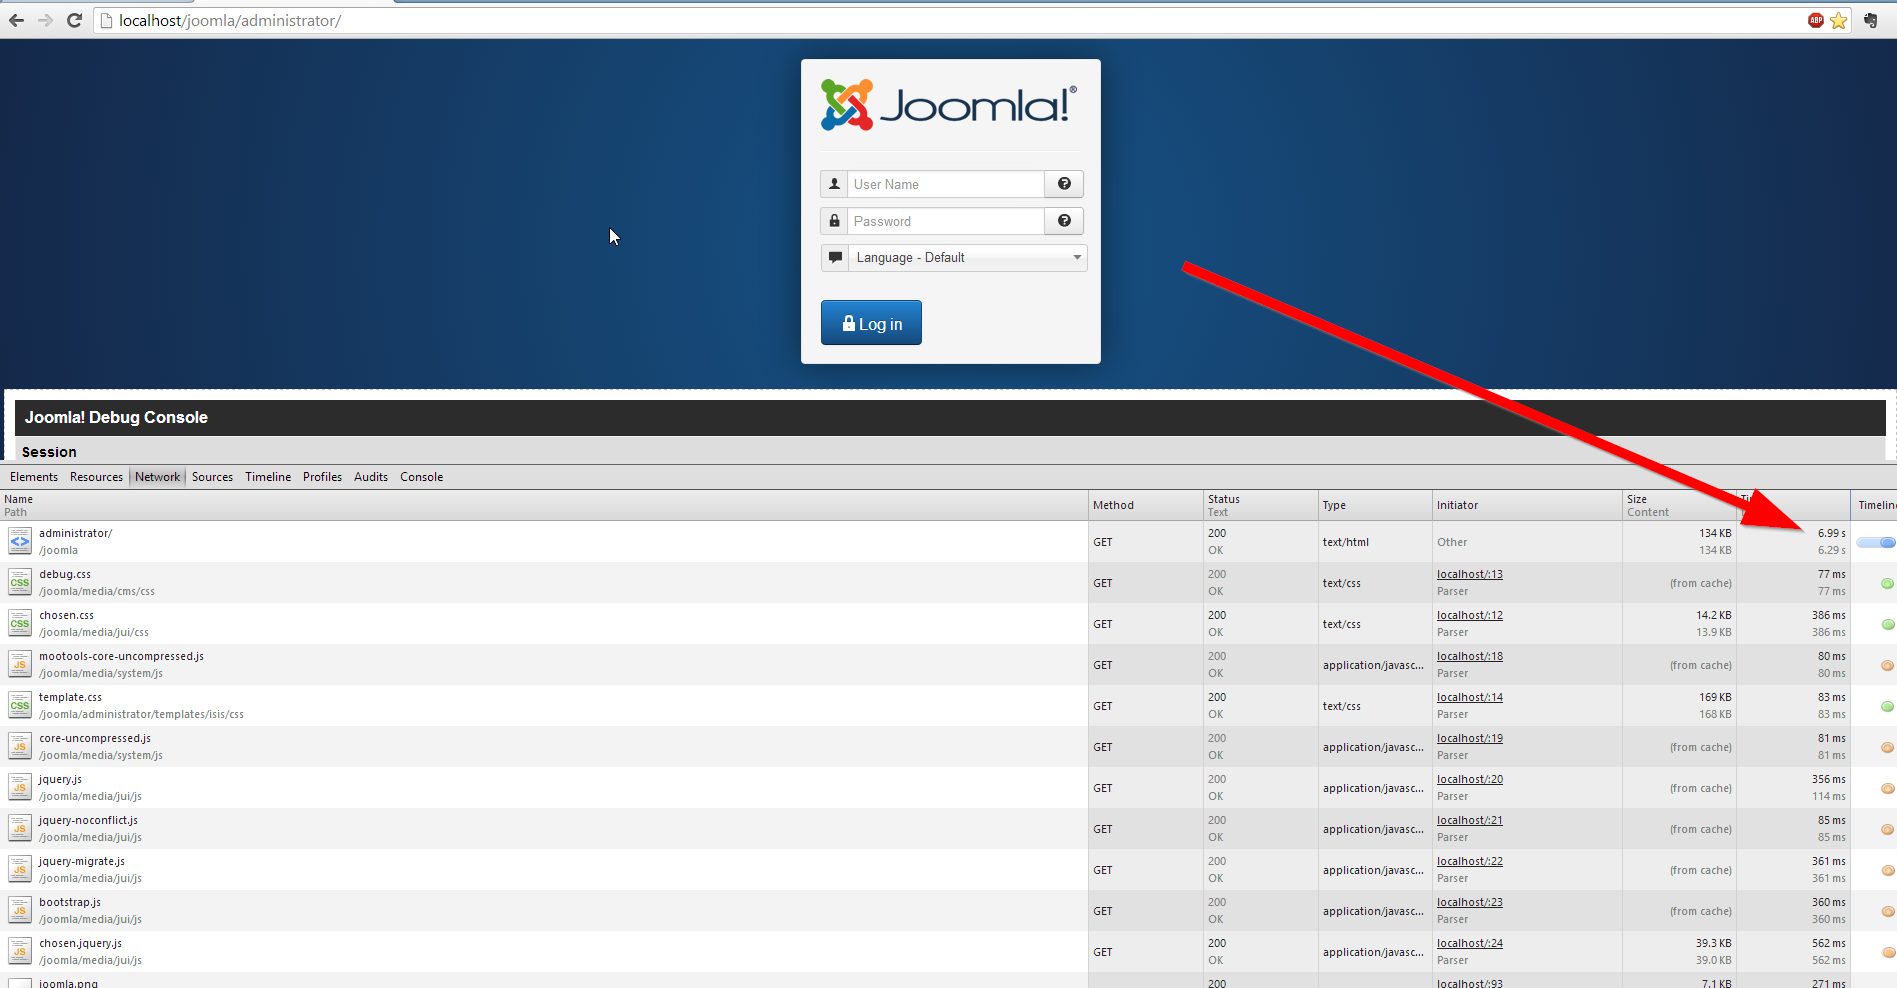1897x988 pixels.
Task: Select the document icon for administrator/ request
Action: coord(20,541)
